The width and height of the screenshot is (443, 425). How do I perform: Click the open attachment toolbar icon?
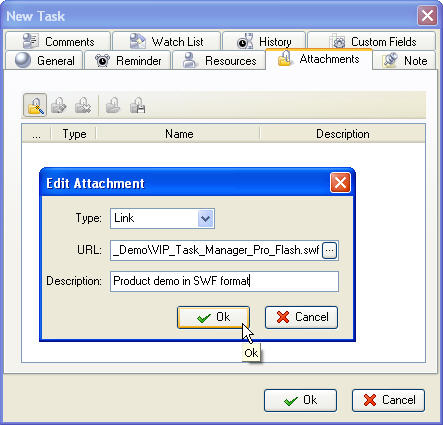113,105
